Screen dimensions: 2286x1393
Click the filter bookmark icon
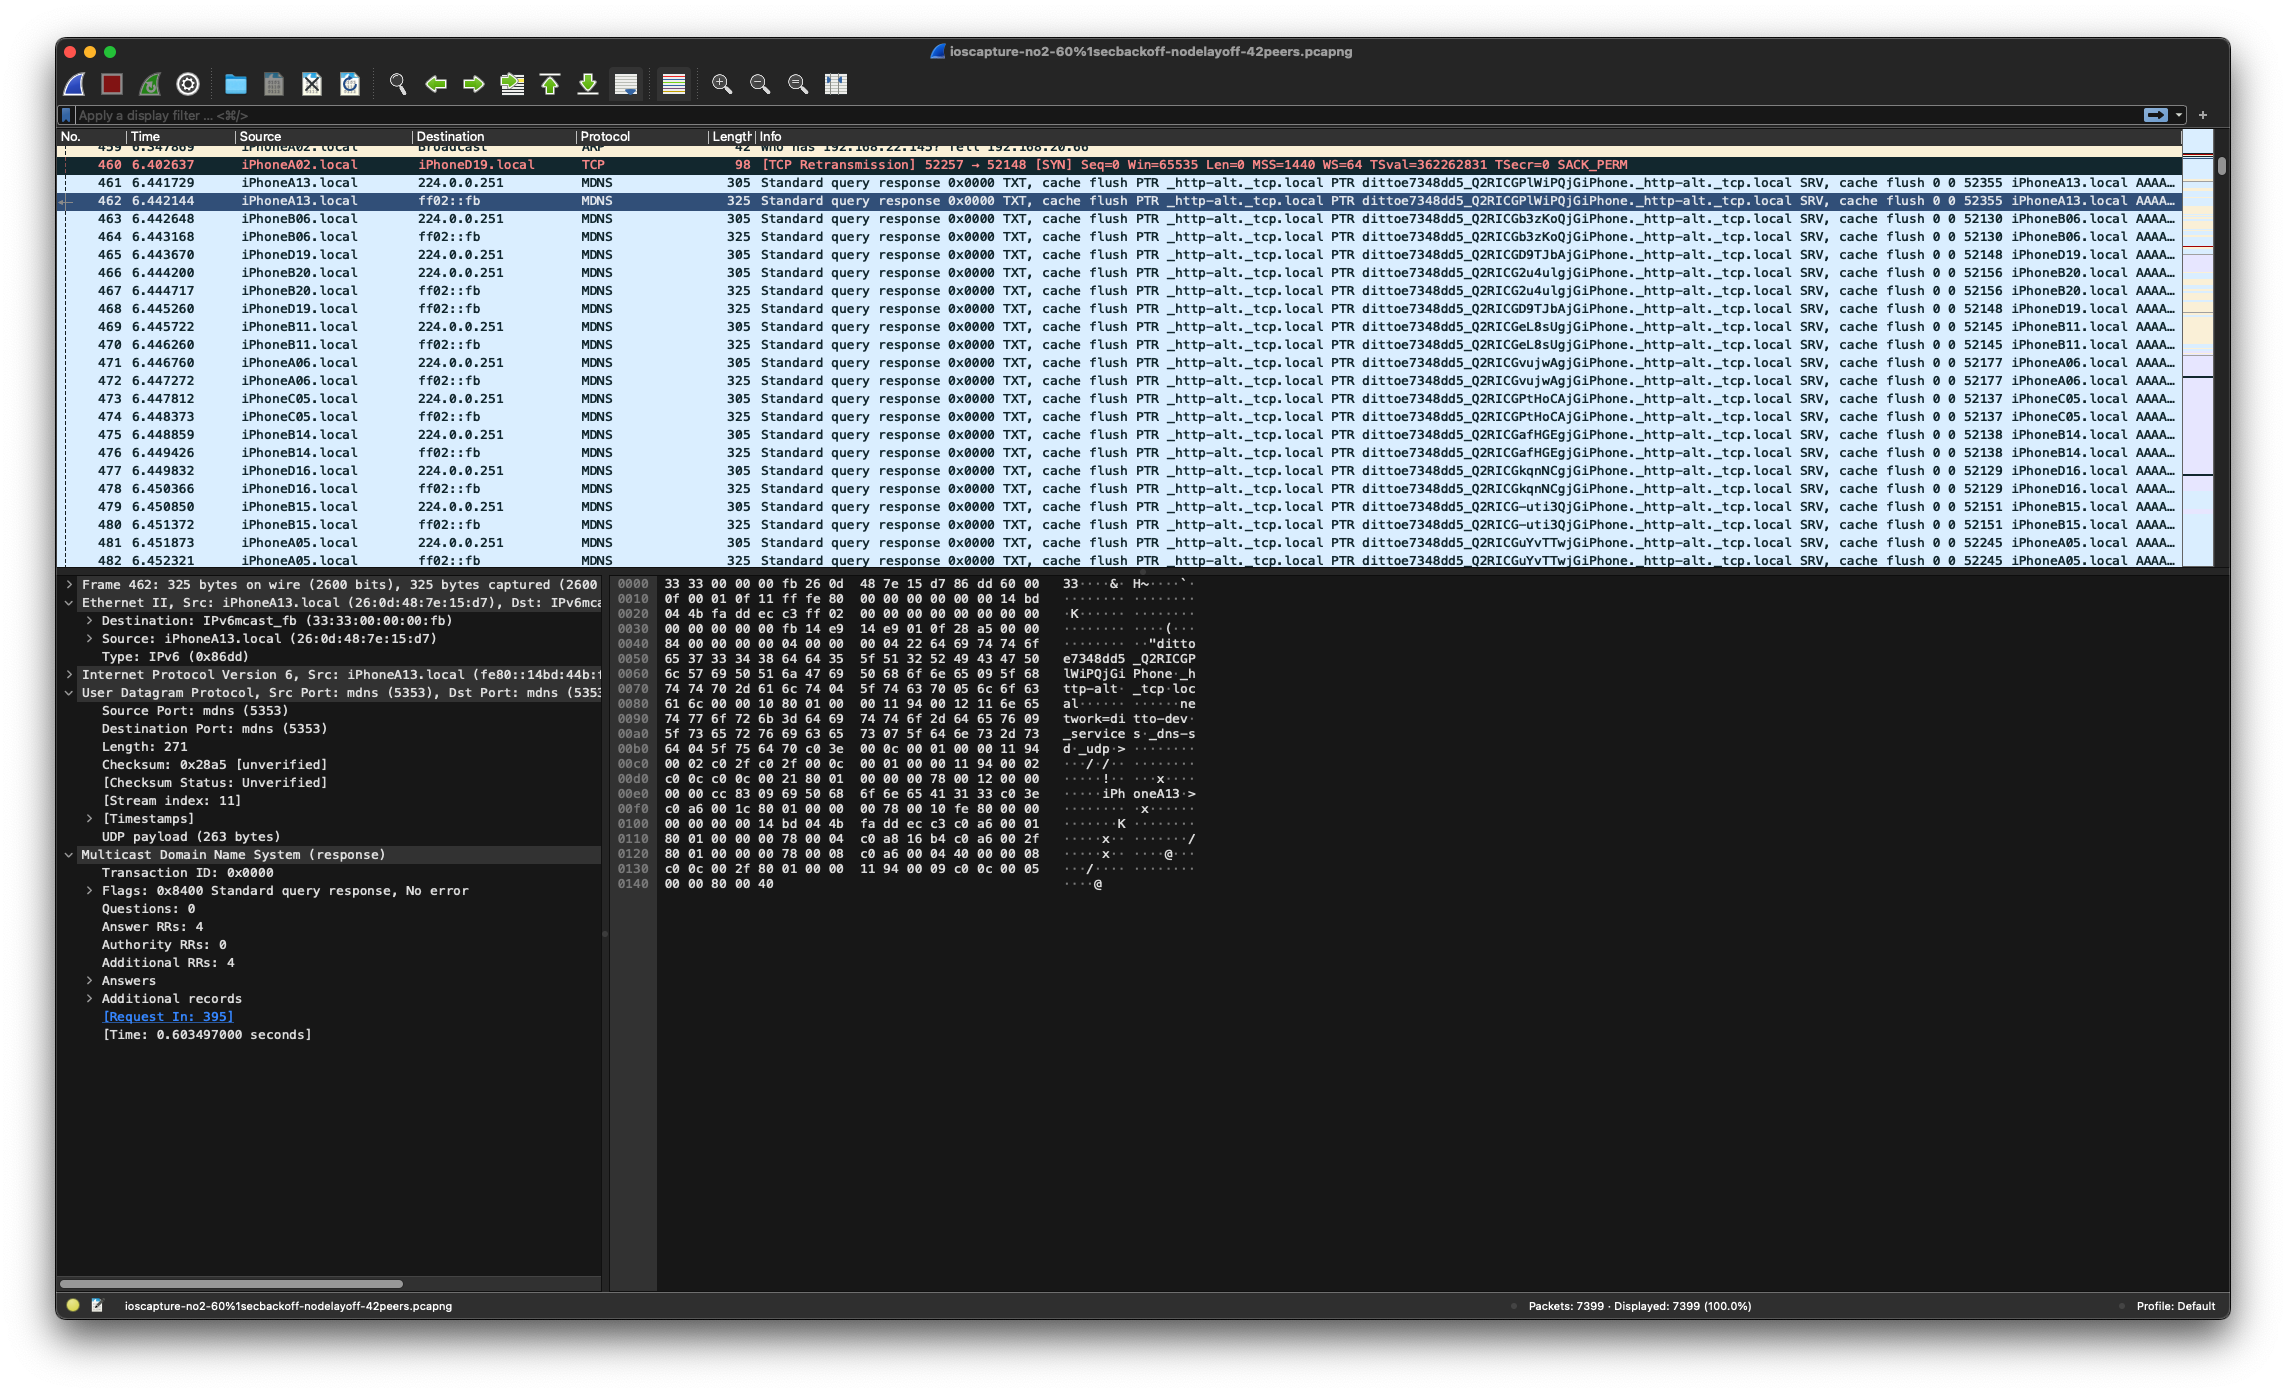(66, 115)
